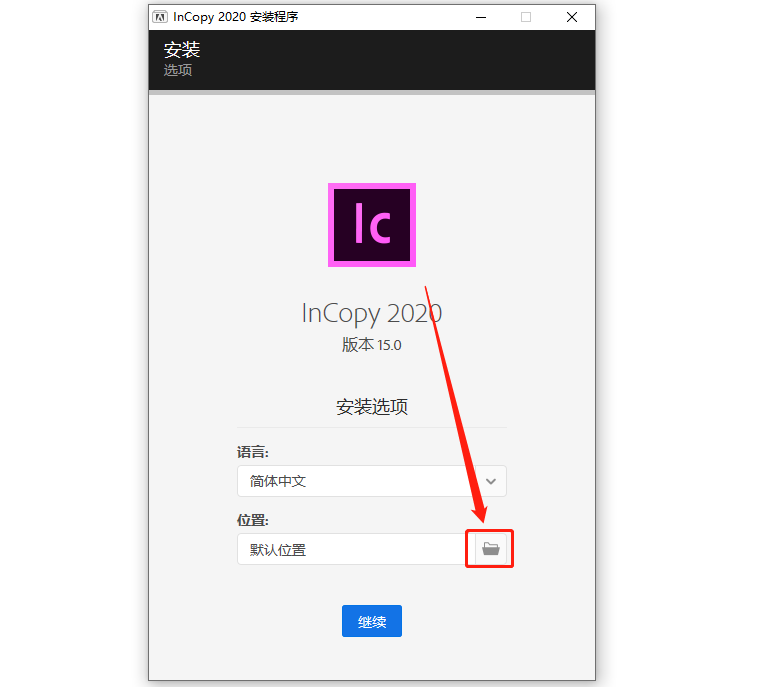This screenshot has width=776, height=687.
Task: Click the InCopy 2020 product name text
Action: [372, 314]
